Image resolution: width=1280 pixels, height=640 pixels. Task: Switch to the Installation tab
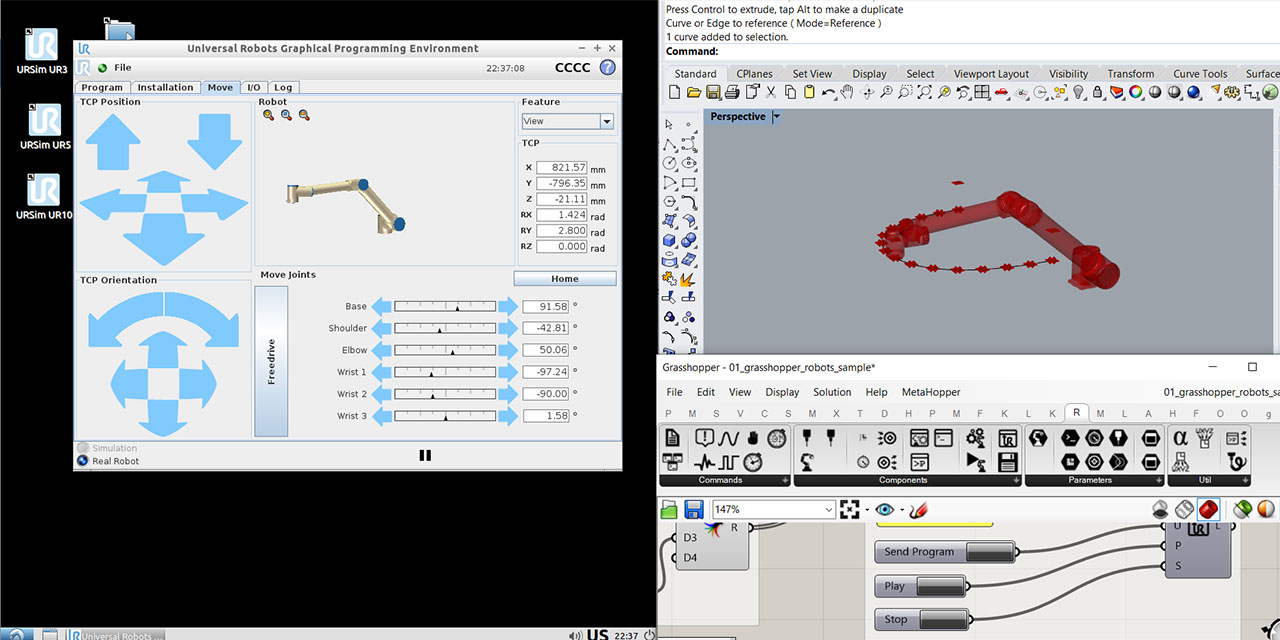pyautogui.click(x=165, y=87)
